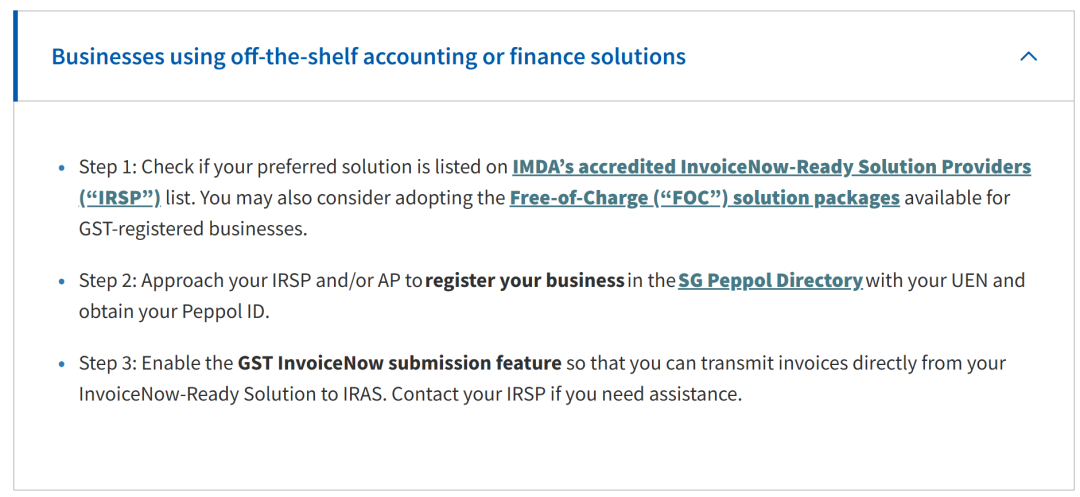Click the 'Businesses using off-the-shelf accounting' header title
This screenshot has height=497, width=1080.
point(368,57)
